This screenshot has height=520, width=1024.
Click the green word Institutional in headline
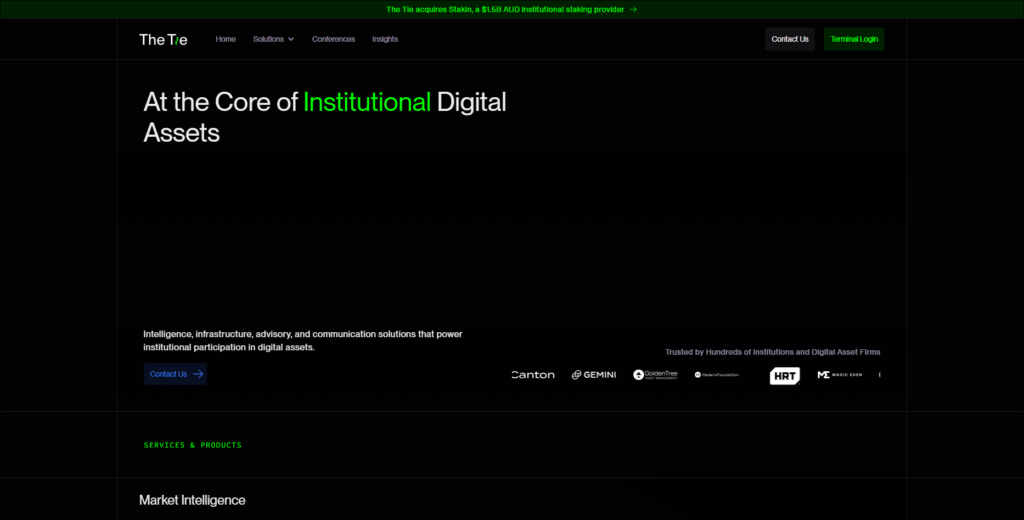[x=367, y=102]
